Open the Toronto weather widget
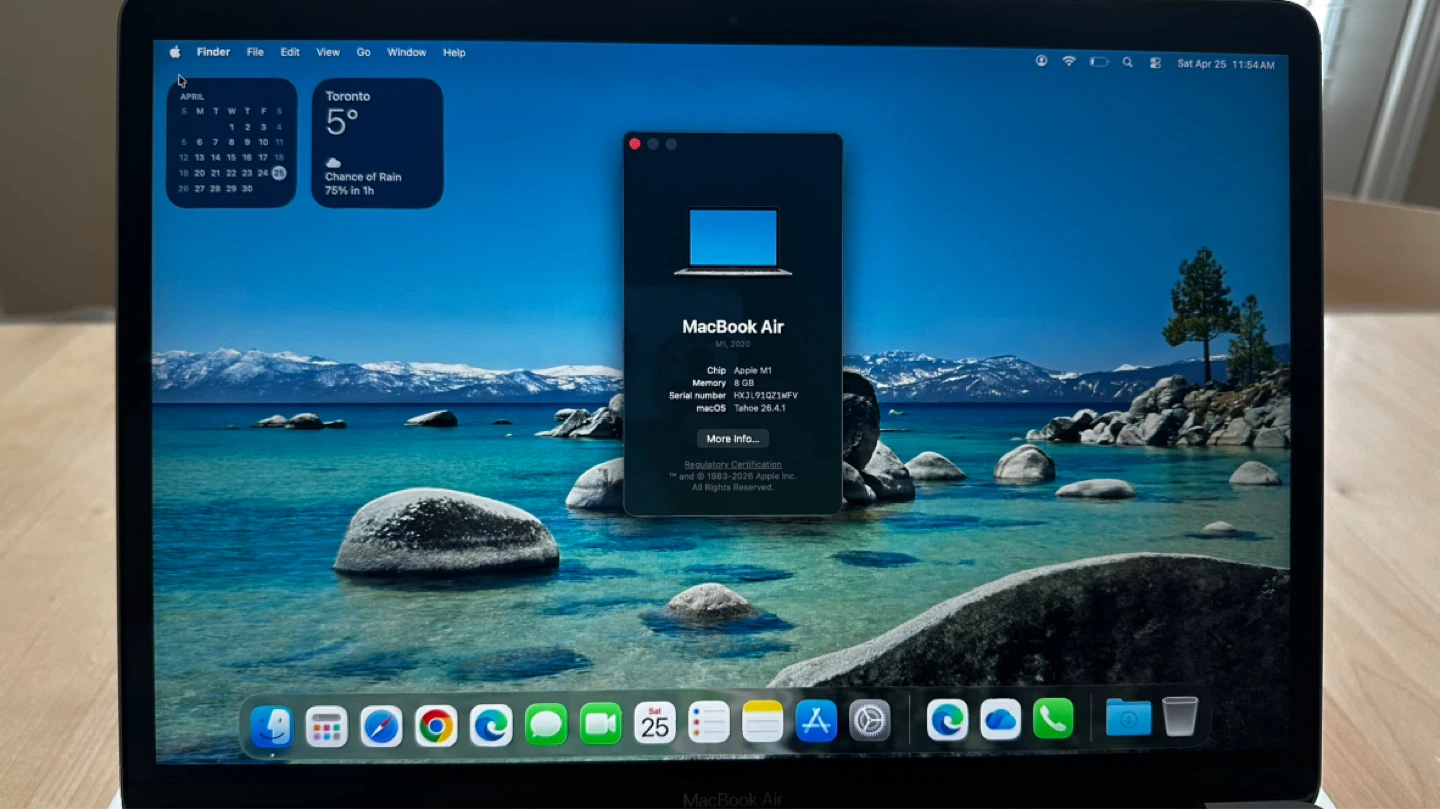This screenshot has height=809, width=1440. (377, 143)
